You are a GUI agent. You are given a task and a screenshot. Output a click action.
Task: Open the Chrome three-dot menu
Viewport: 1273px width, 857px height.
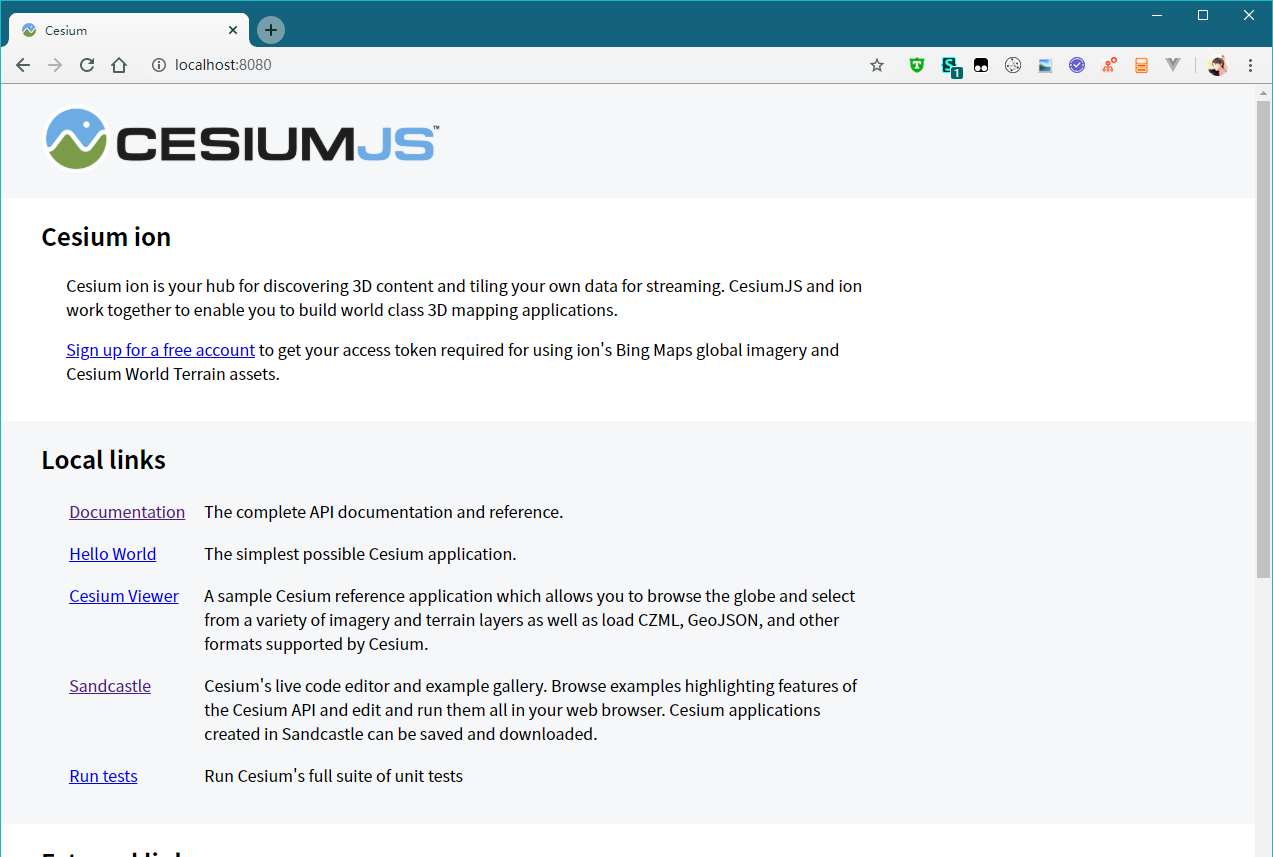pos(1250,65)
